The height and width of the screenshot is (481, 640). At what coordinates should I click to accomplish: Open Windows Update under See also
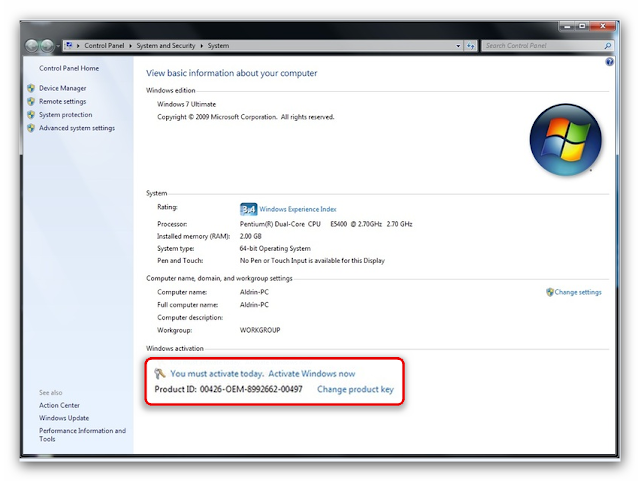(64, 418)
